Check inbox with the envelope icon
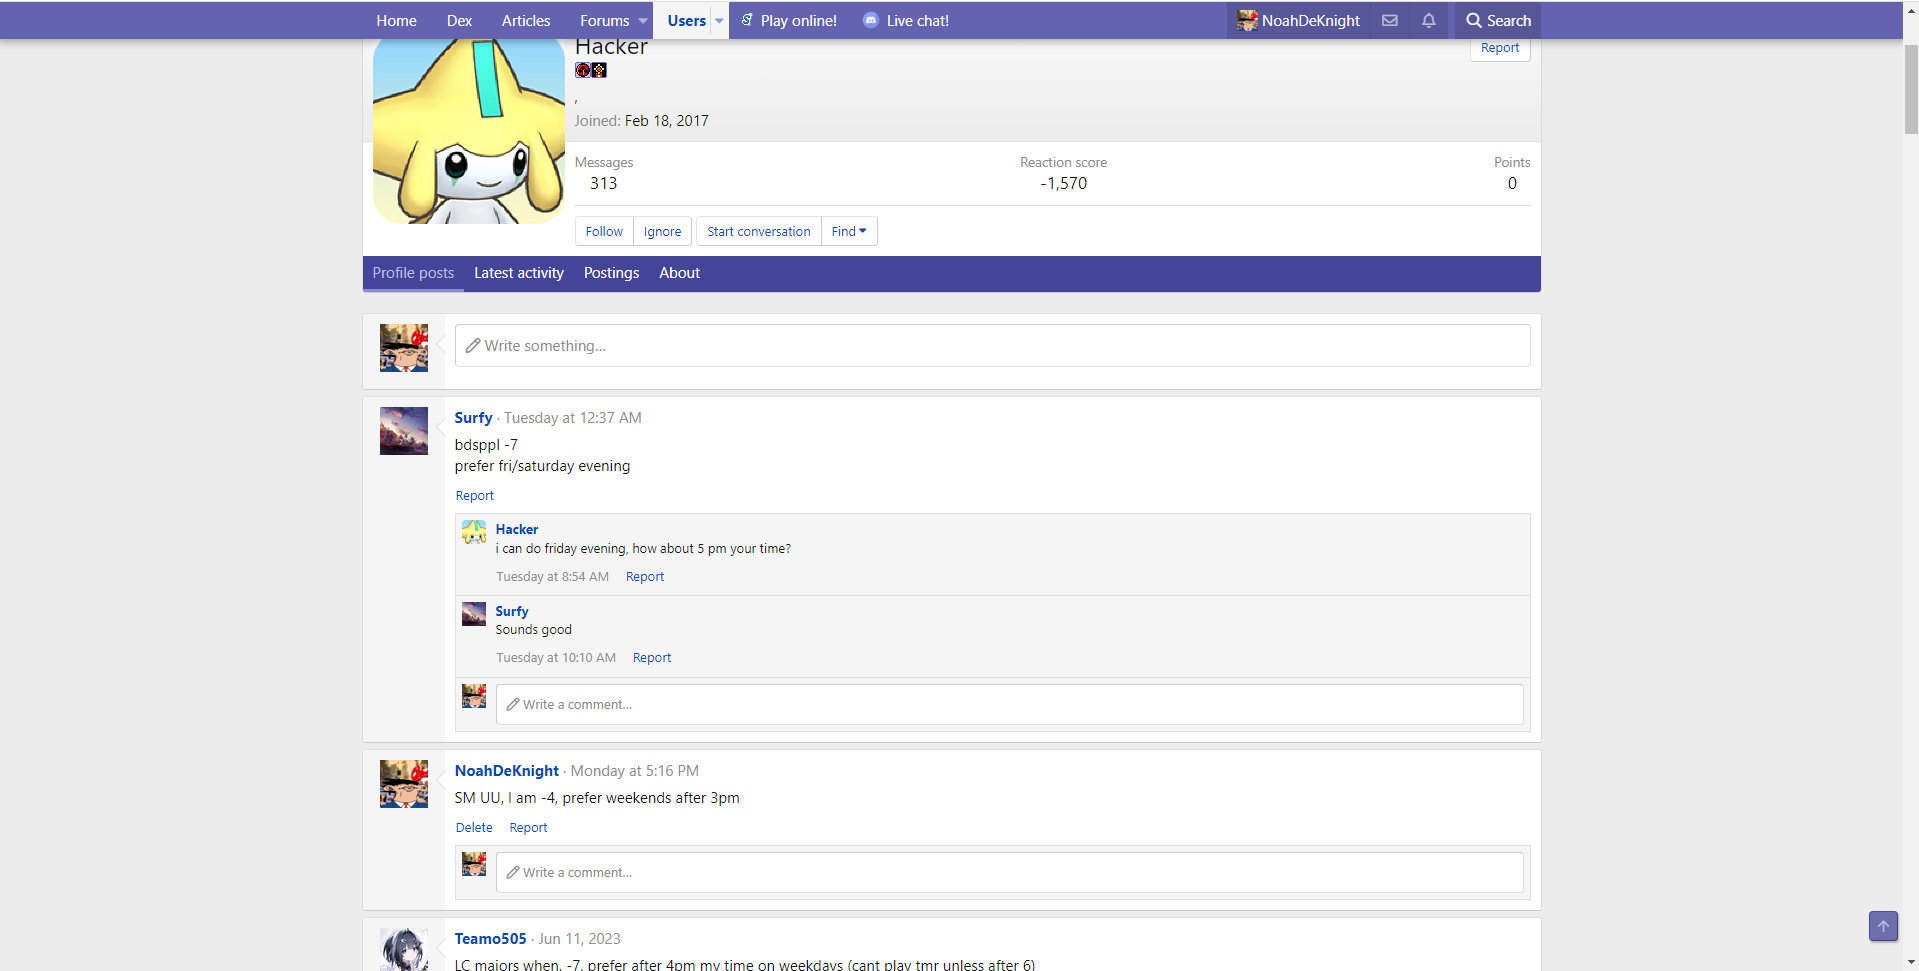This screenshot has height=971, width=1919. pyautogui.click(x=1388, y=20)
